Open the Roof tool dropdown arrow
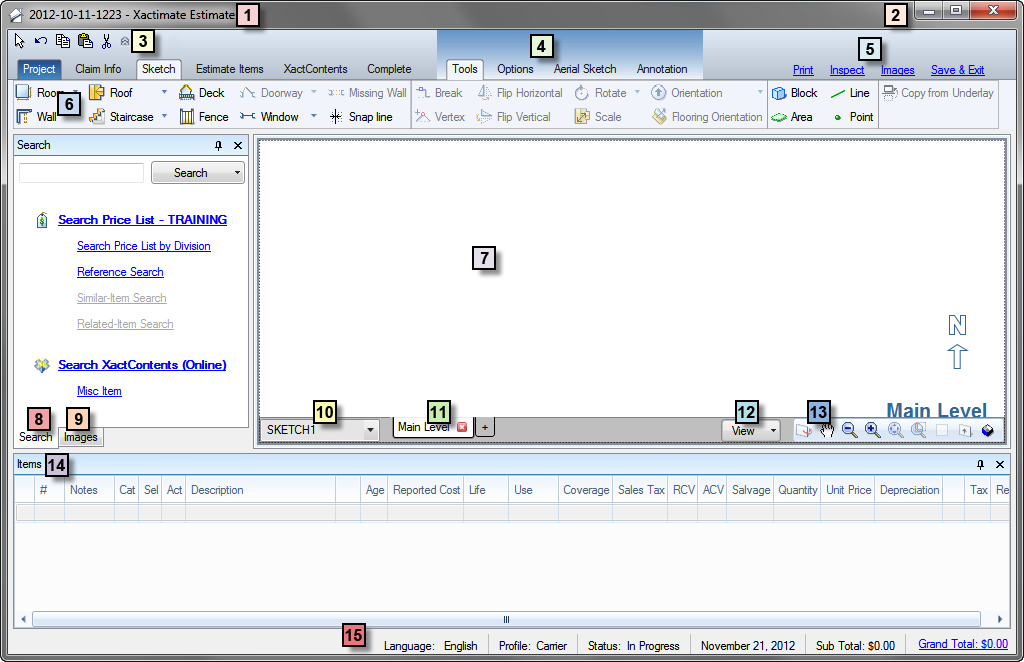This screenshot has width=1024, height=662. tap(165, 92)
